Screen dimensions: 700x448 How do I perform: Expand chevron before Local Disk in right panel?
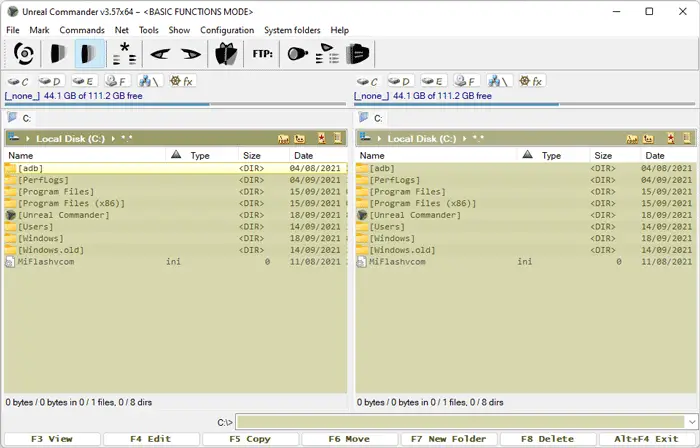click(x=379, y=139)
